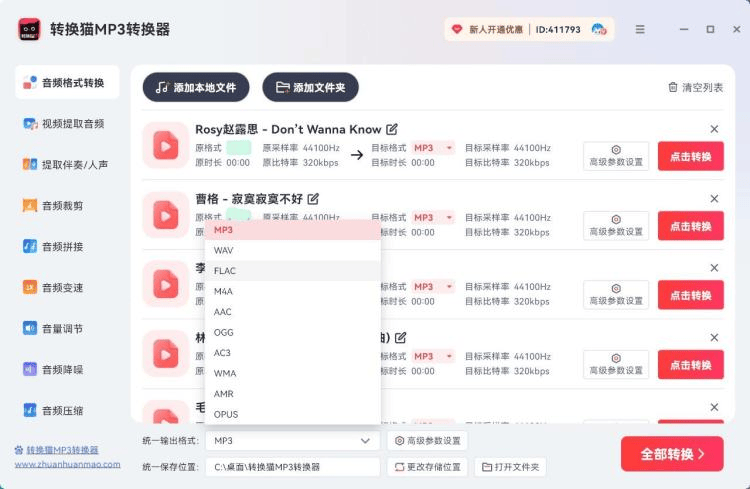This screenshot has width=750, height=489.
Task: Open the www.zhuanhuanmao.com link
Action: click(67, 464)
